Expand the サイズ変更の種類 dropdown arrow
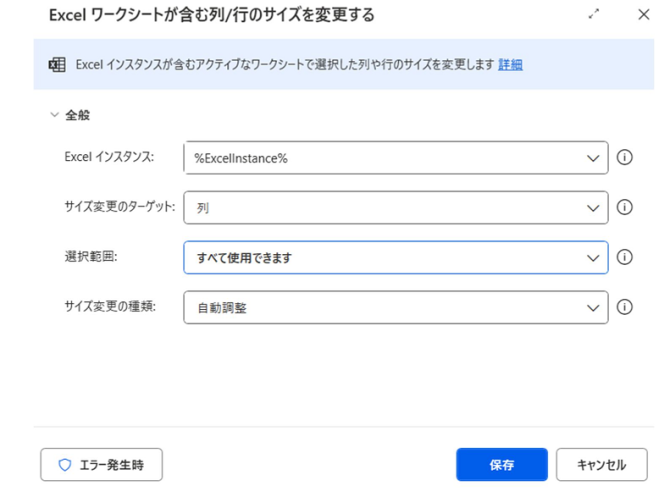Viewport: 670px width, 497px height. [593, 308]
